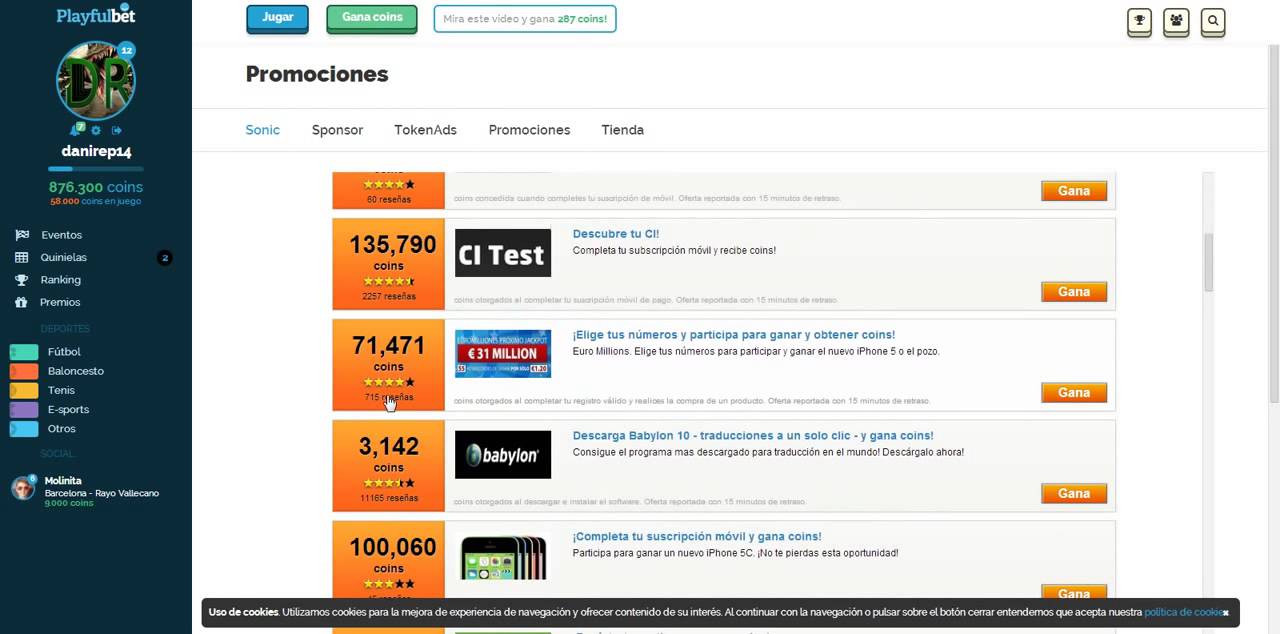Open the notifications bell icon
Image resolution: width=1280 pixels, height=634 pixels.
click(75, 130)
